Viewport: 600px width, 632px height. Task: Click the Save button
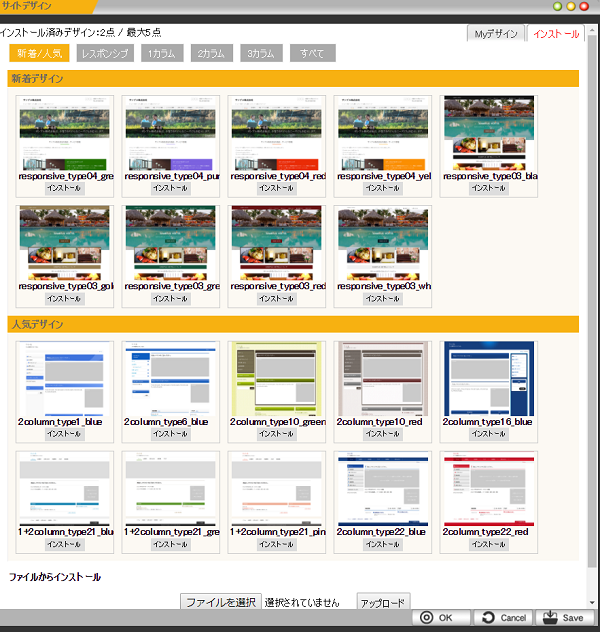565,617
